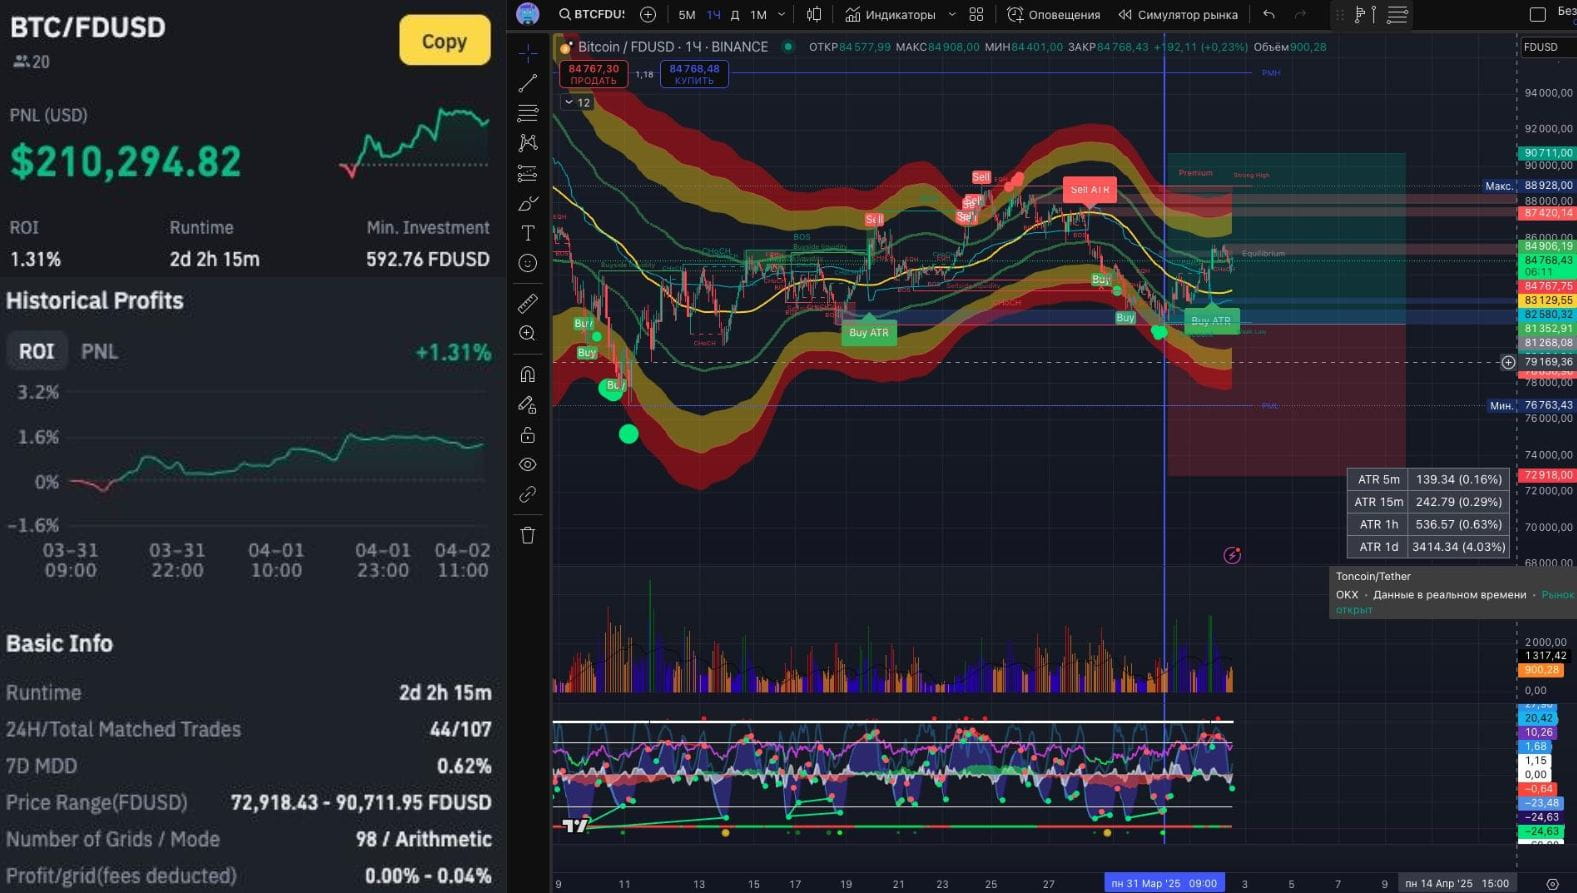Click the toolbar horizontal lines icon
Image resolution: width=1577 pixels, height=893 pixels.
(x=1397, y=14)
